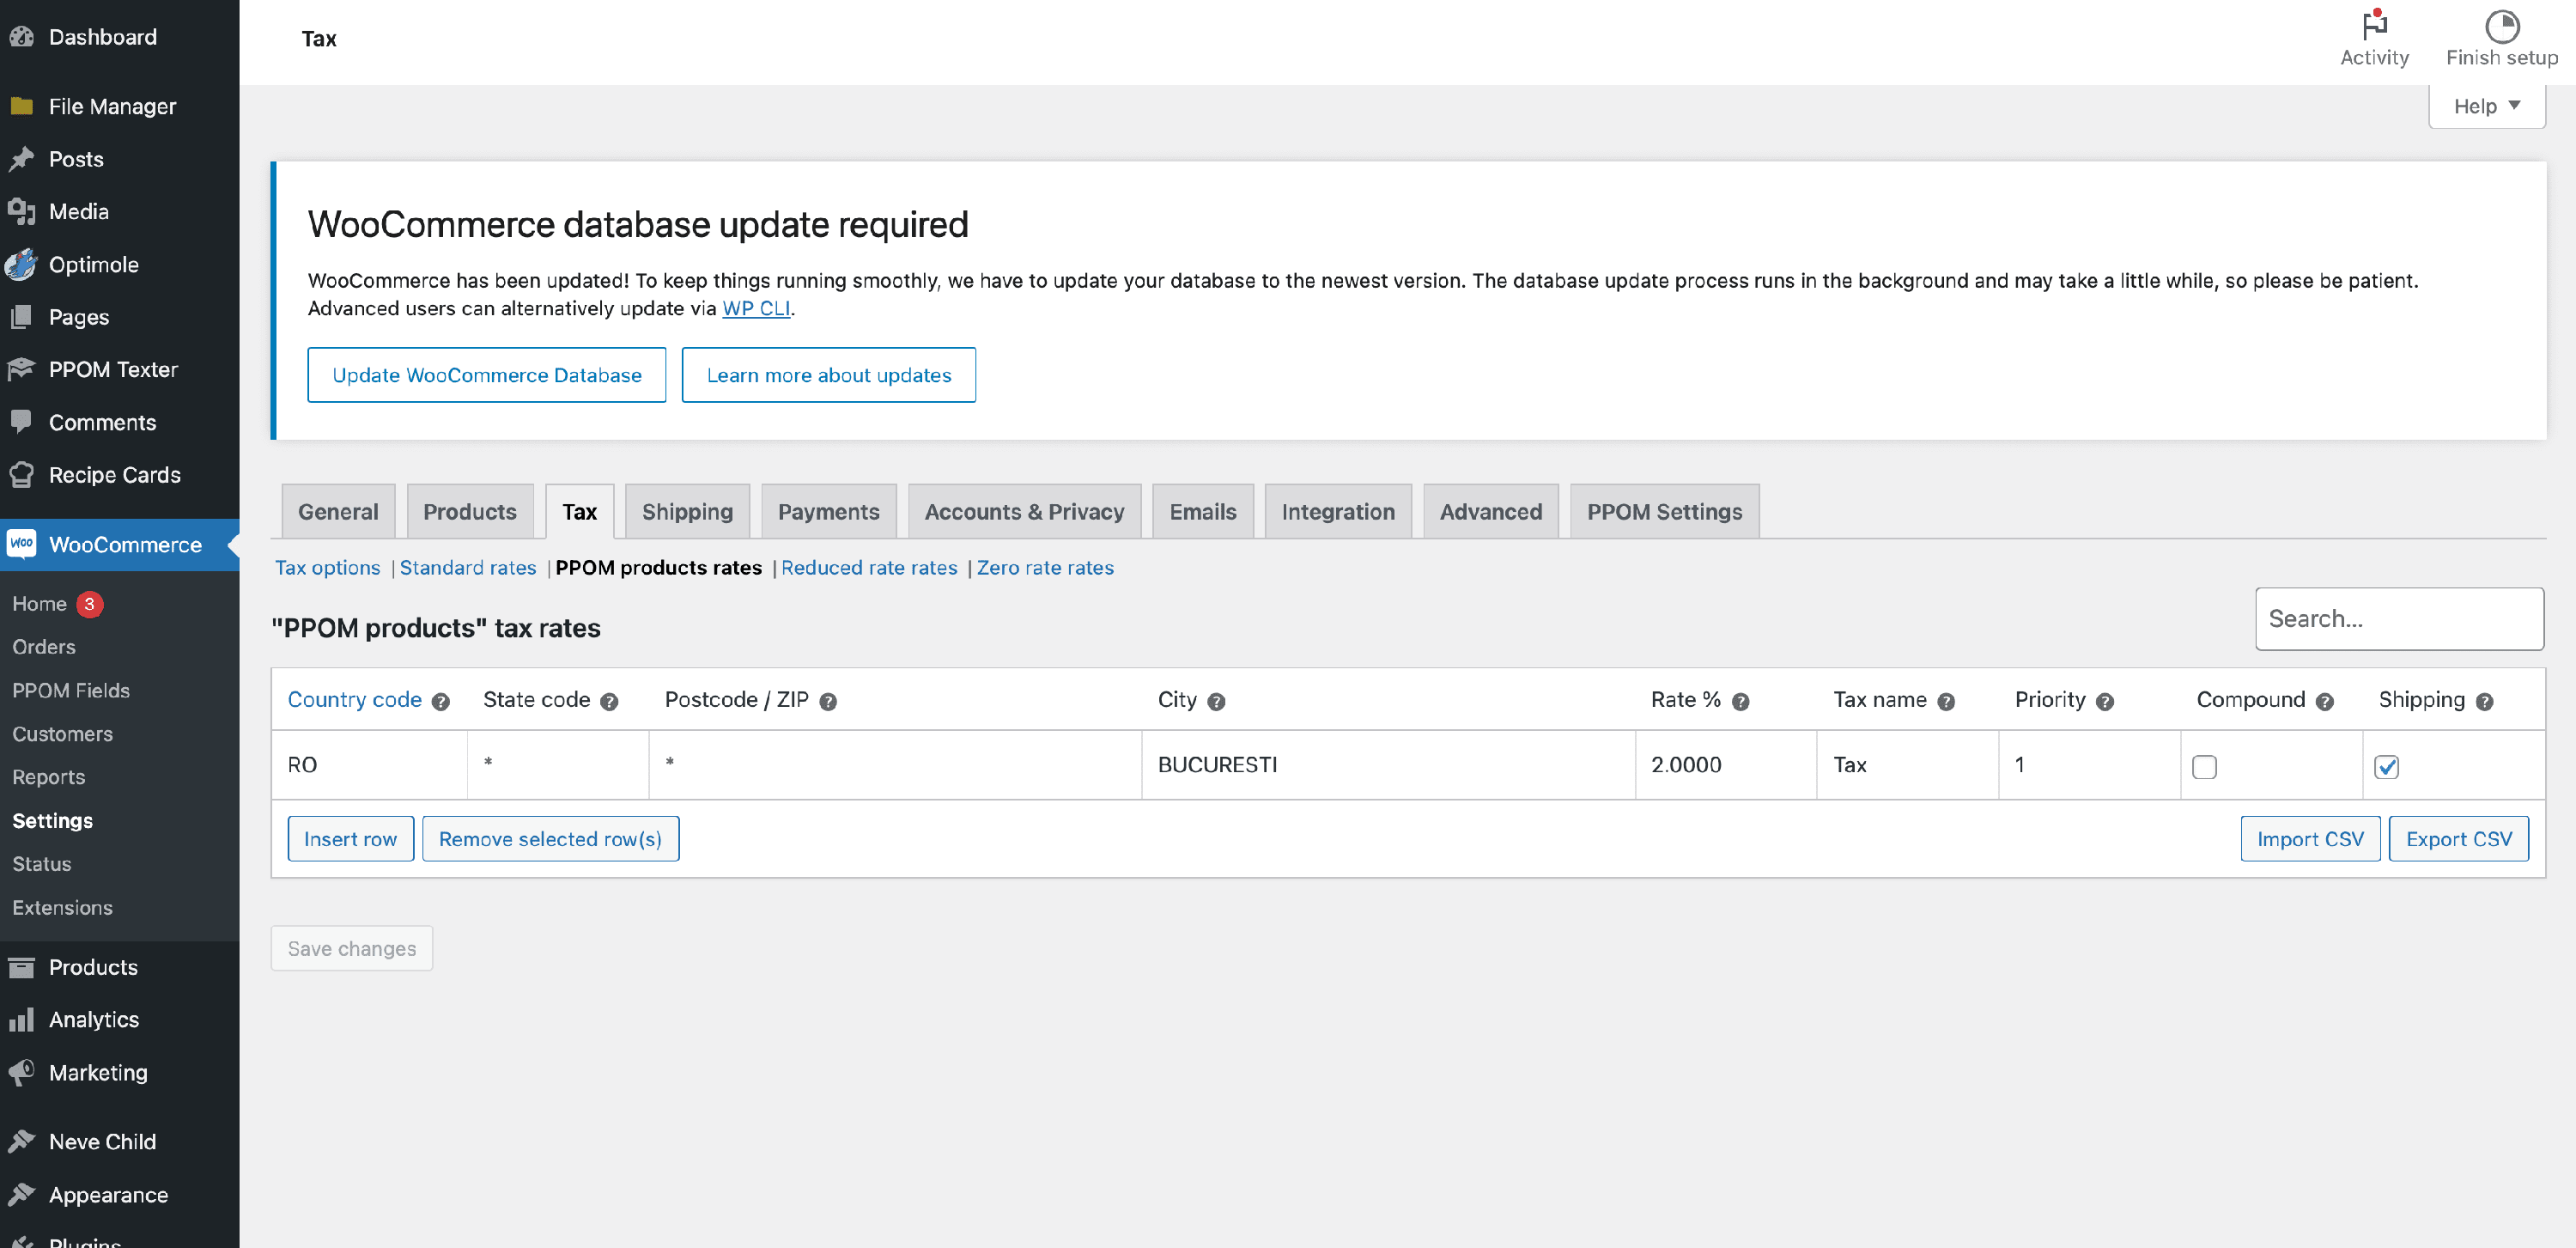Viewport: 2576px width, 1248px height.
Task: Click the Analytics bar chart icon
Action: coord(22,1020)
